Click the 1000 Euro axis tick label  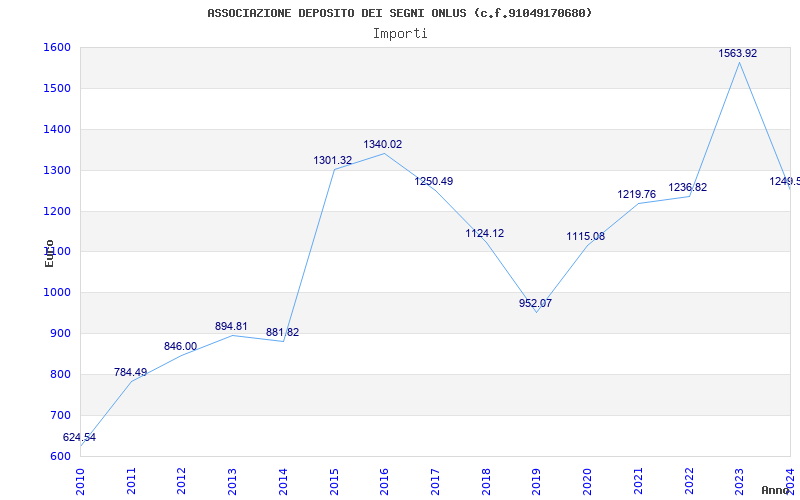(x=57, y=293)
